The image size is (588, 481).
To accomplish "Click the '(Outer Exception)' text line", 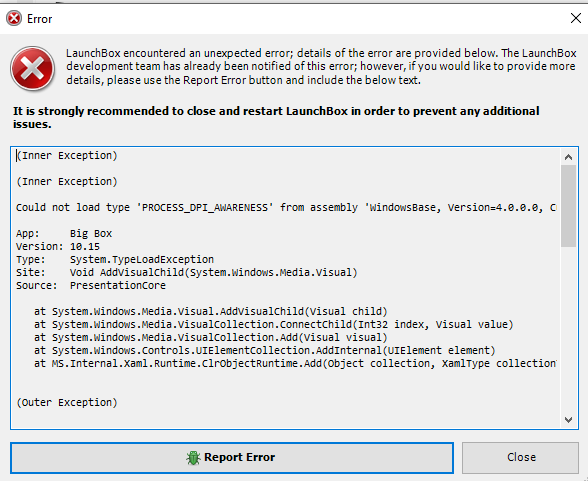I will pyautogui.click(x=67, y=403).
